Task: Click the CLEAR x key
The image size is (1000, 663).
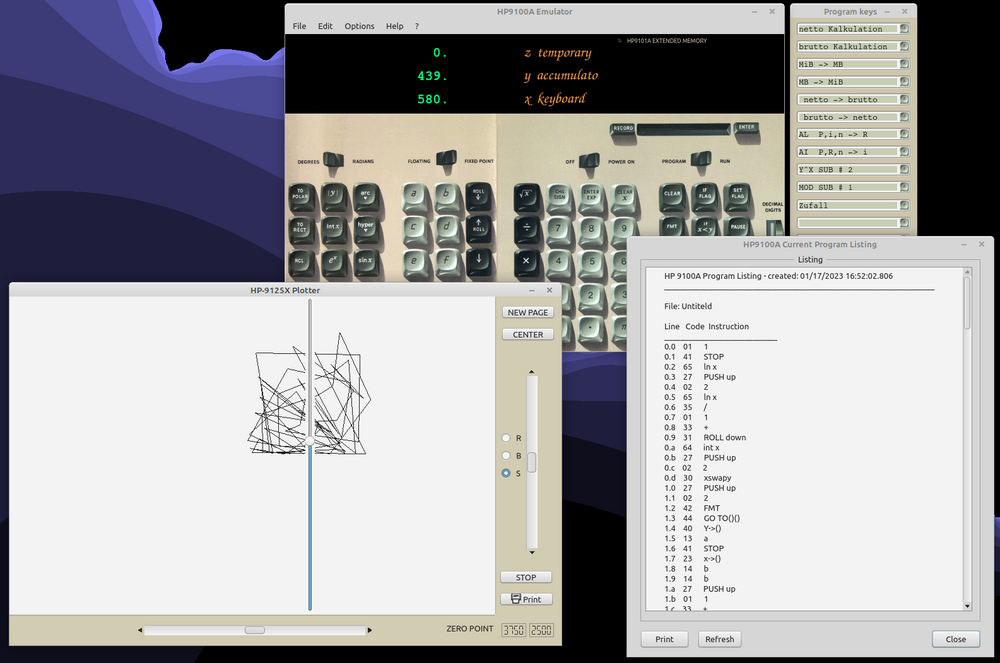Action: click(x=625, y=198)
